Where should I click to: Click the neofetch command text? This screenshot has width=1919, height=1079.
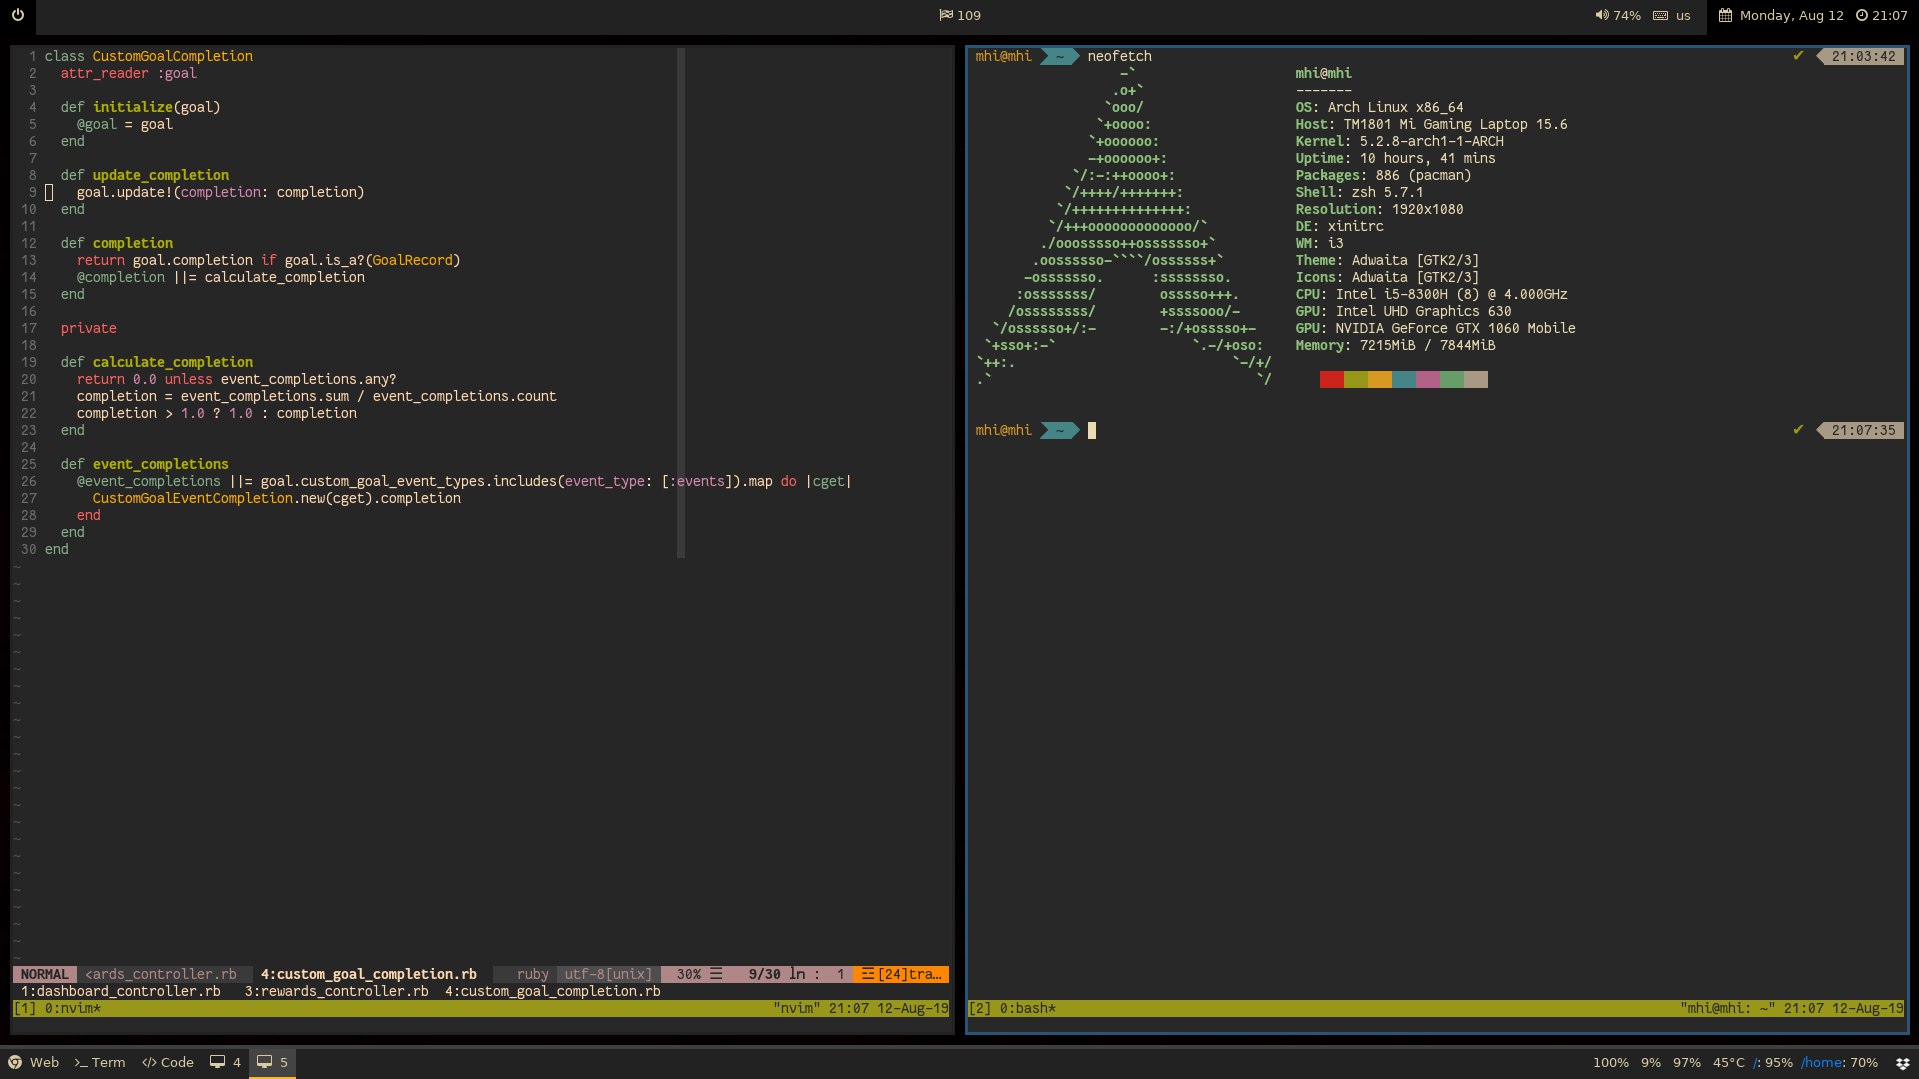pyautogui.click(x=1119, y=56)
